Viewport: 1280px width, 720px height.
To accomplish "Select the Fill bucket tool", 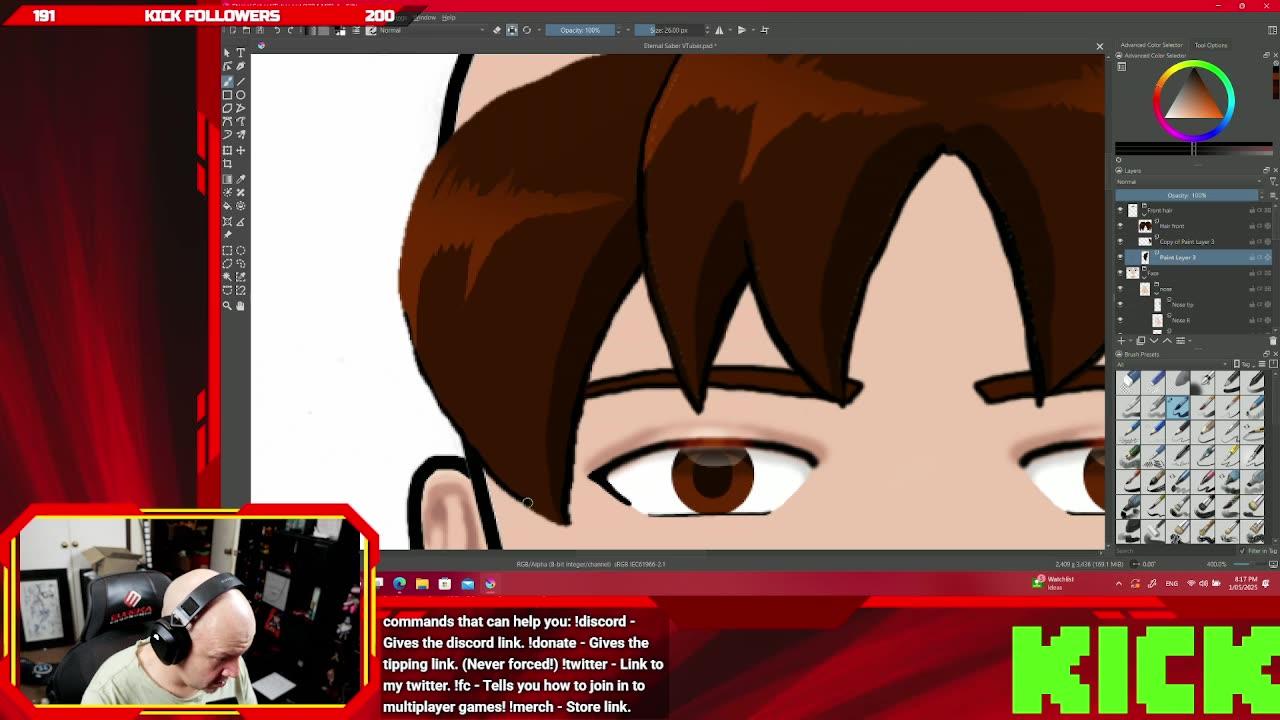I will tap(227, 205).
